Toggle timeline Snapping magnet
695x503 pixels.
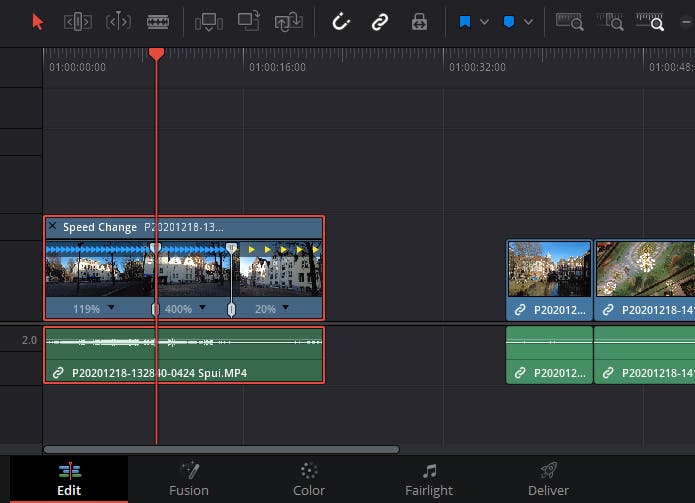341,21
